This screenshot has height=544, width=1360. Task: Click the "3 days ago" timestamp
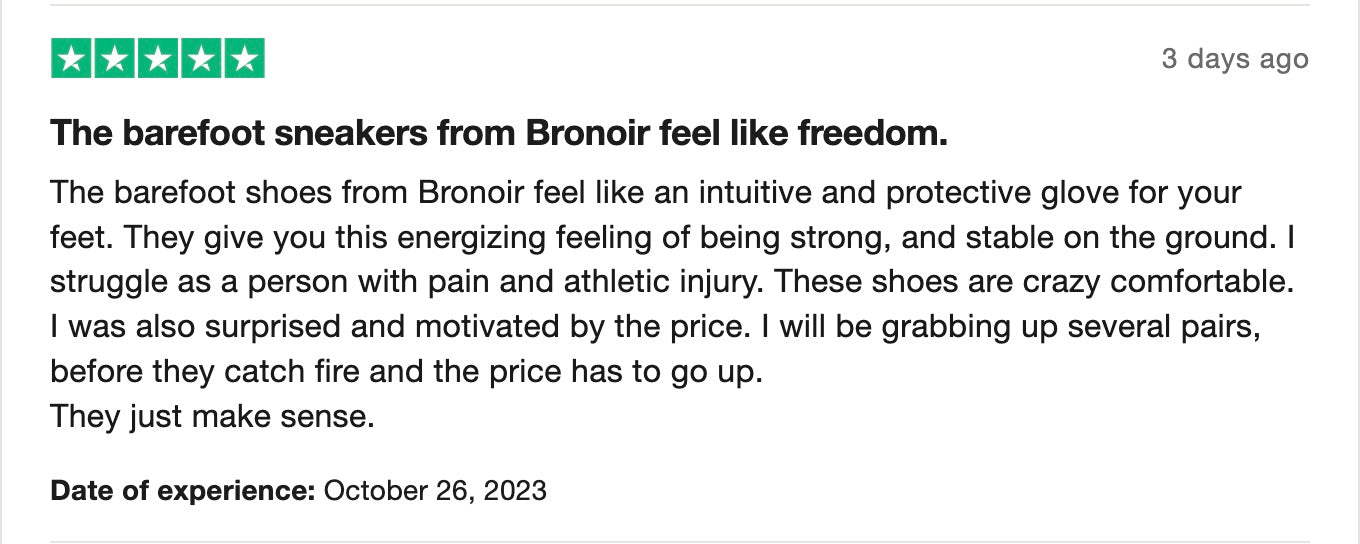(x=1234, y=59)
